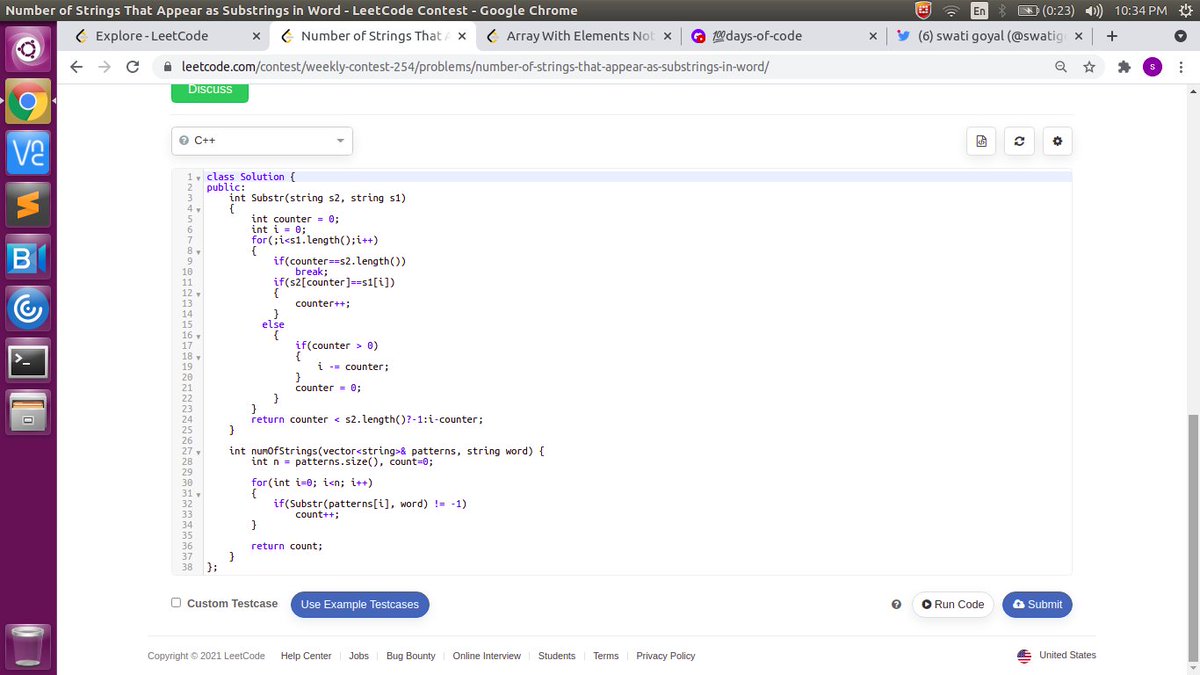Select Number of Strings That tab
Image resolution: width=1200 pixels, height=675 pixels.
pos(371,36)
